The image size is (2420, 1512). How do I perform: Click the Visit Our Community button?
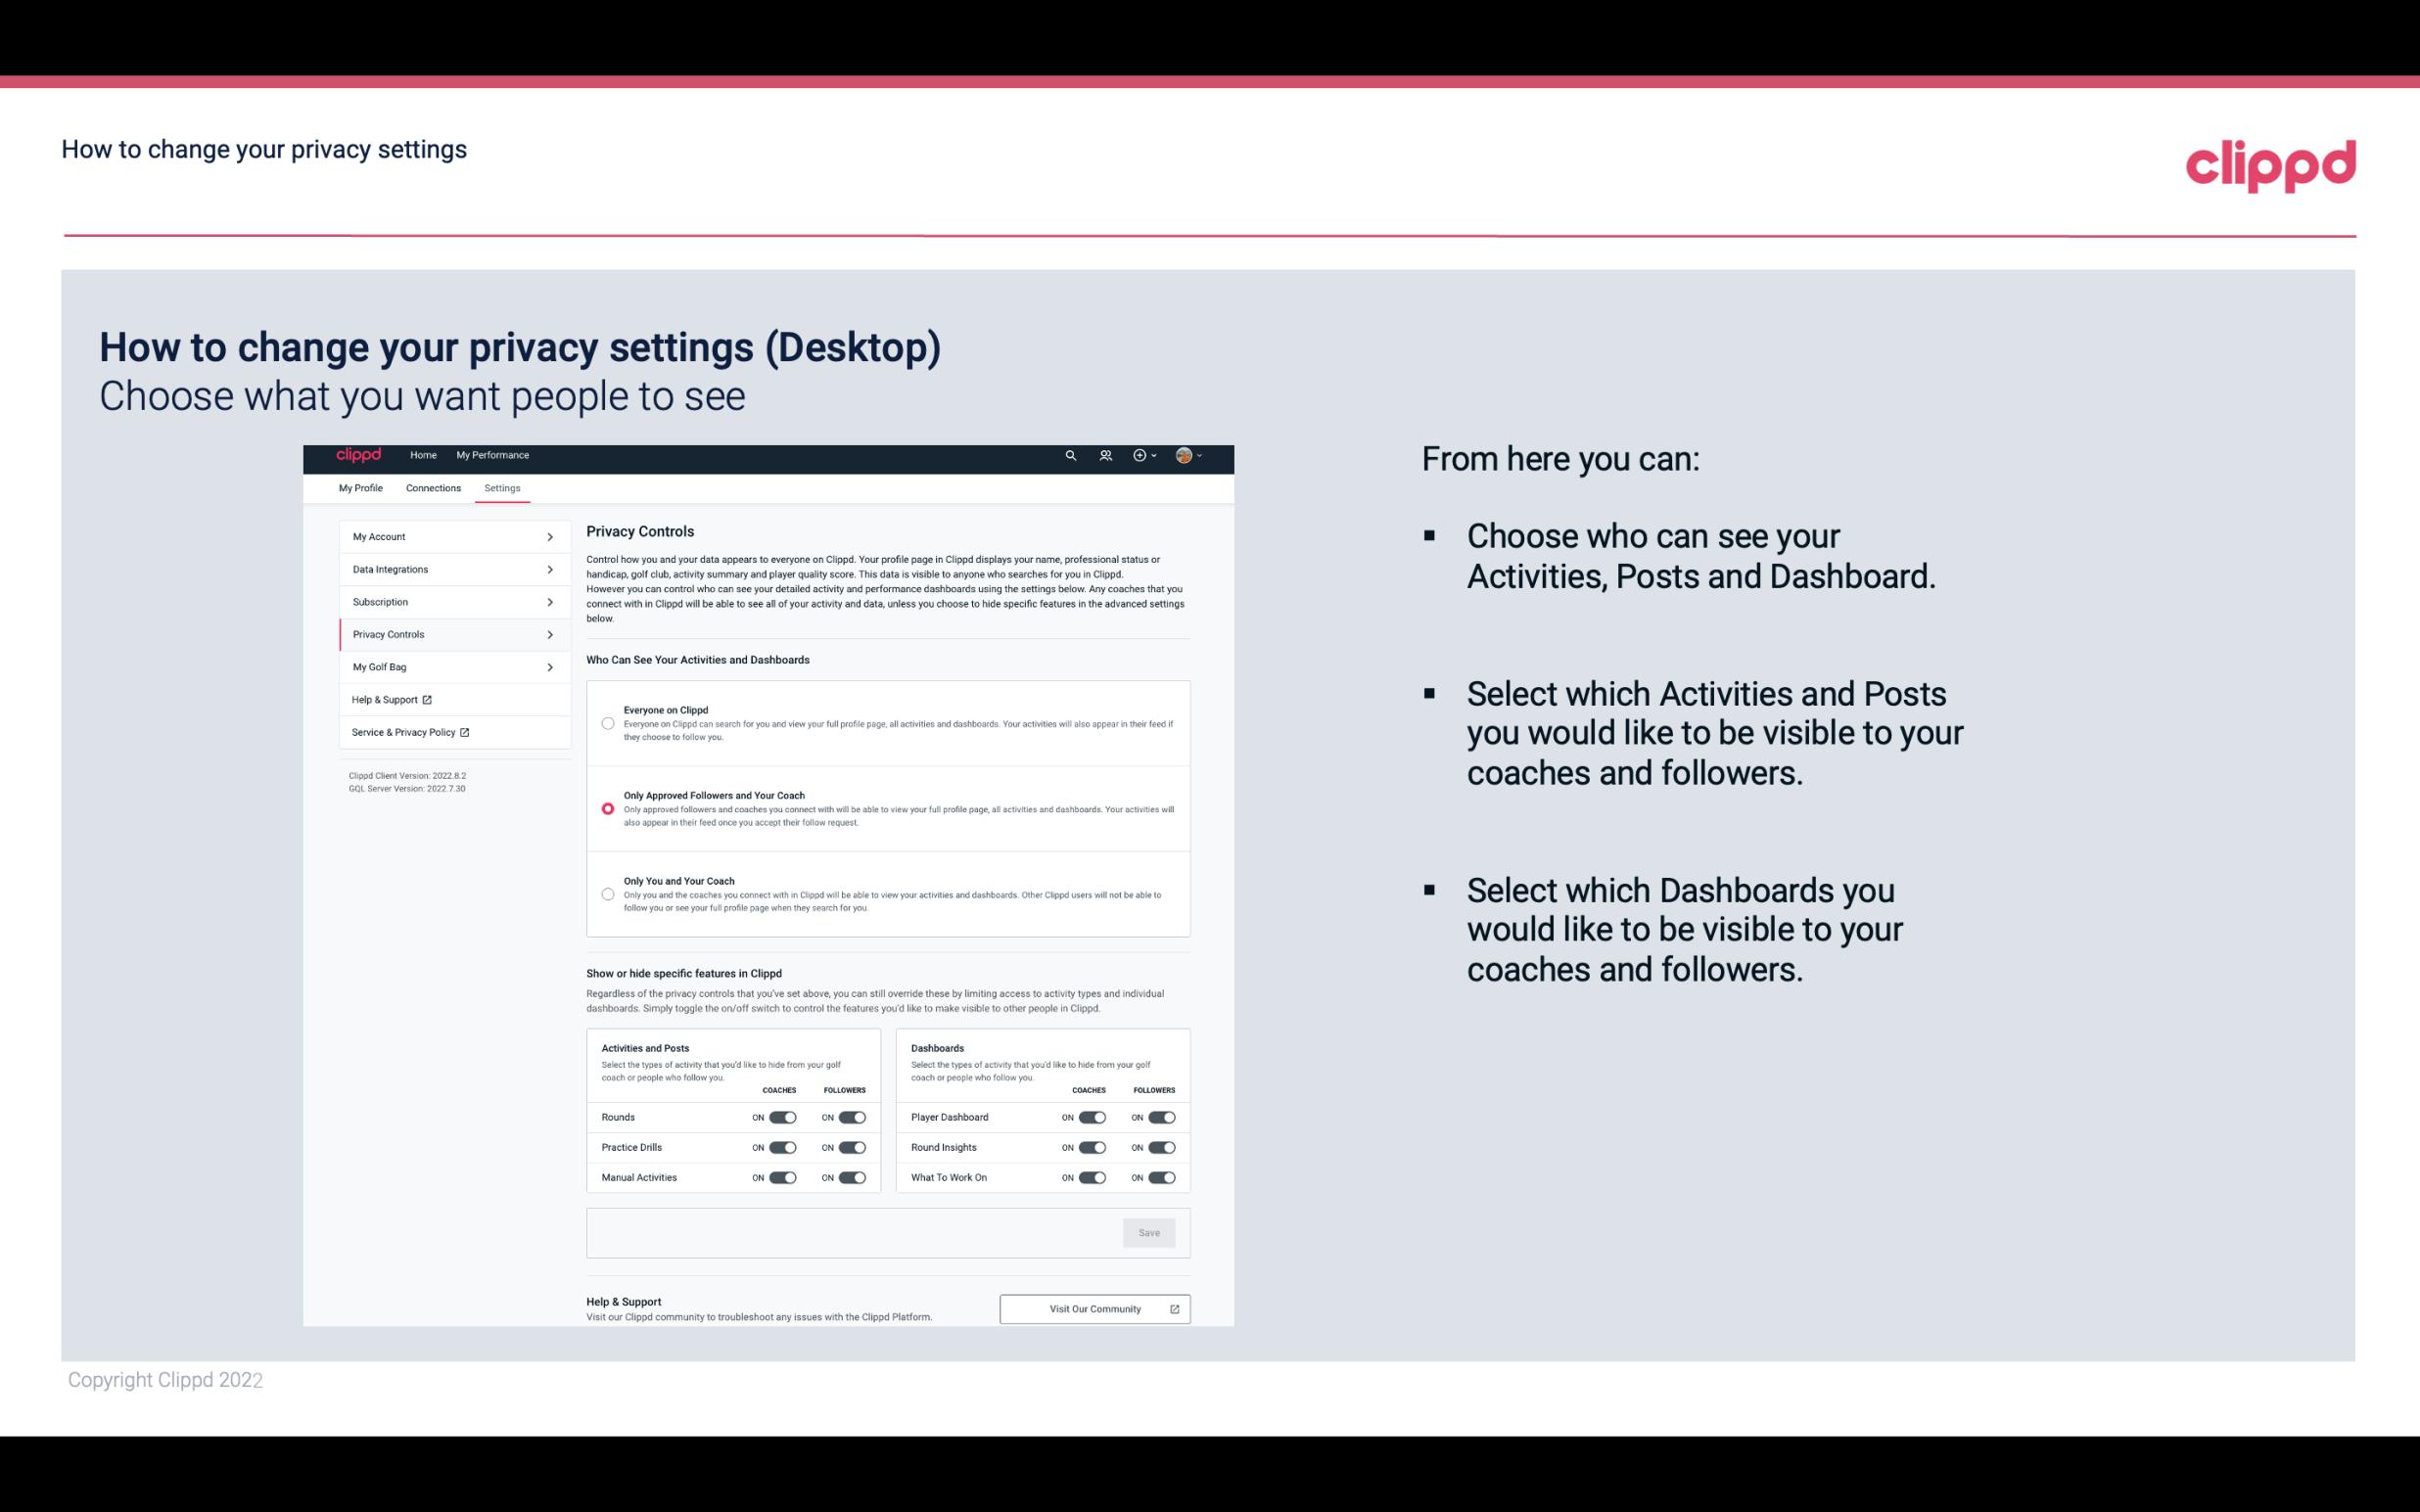coord(1094,1308)
